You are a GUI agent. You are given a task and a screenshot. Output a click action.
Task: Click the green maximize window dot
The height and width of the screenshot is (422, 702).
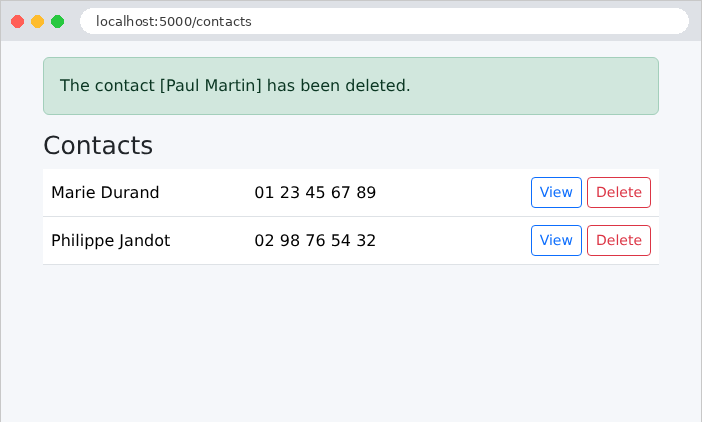click(57, 21)
